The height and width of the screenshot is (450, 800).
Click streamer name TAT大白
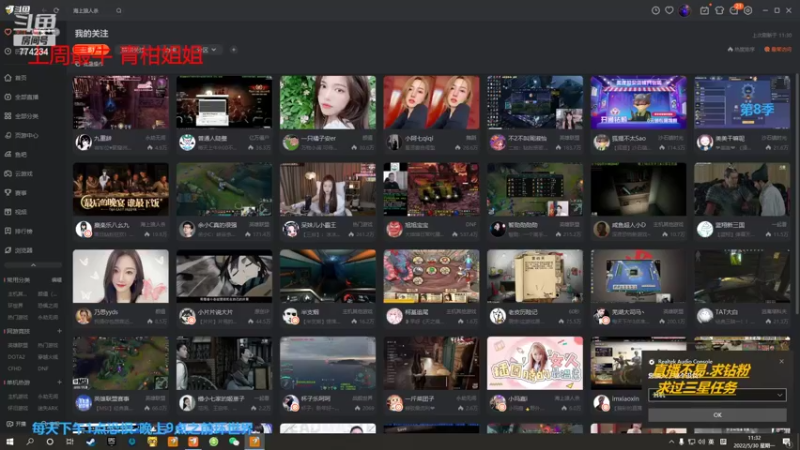727,312
